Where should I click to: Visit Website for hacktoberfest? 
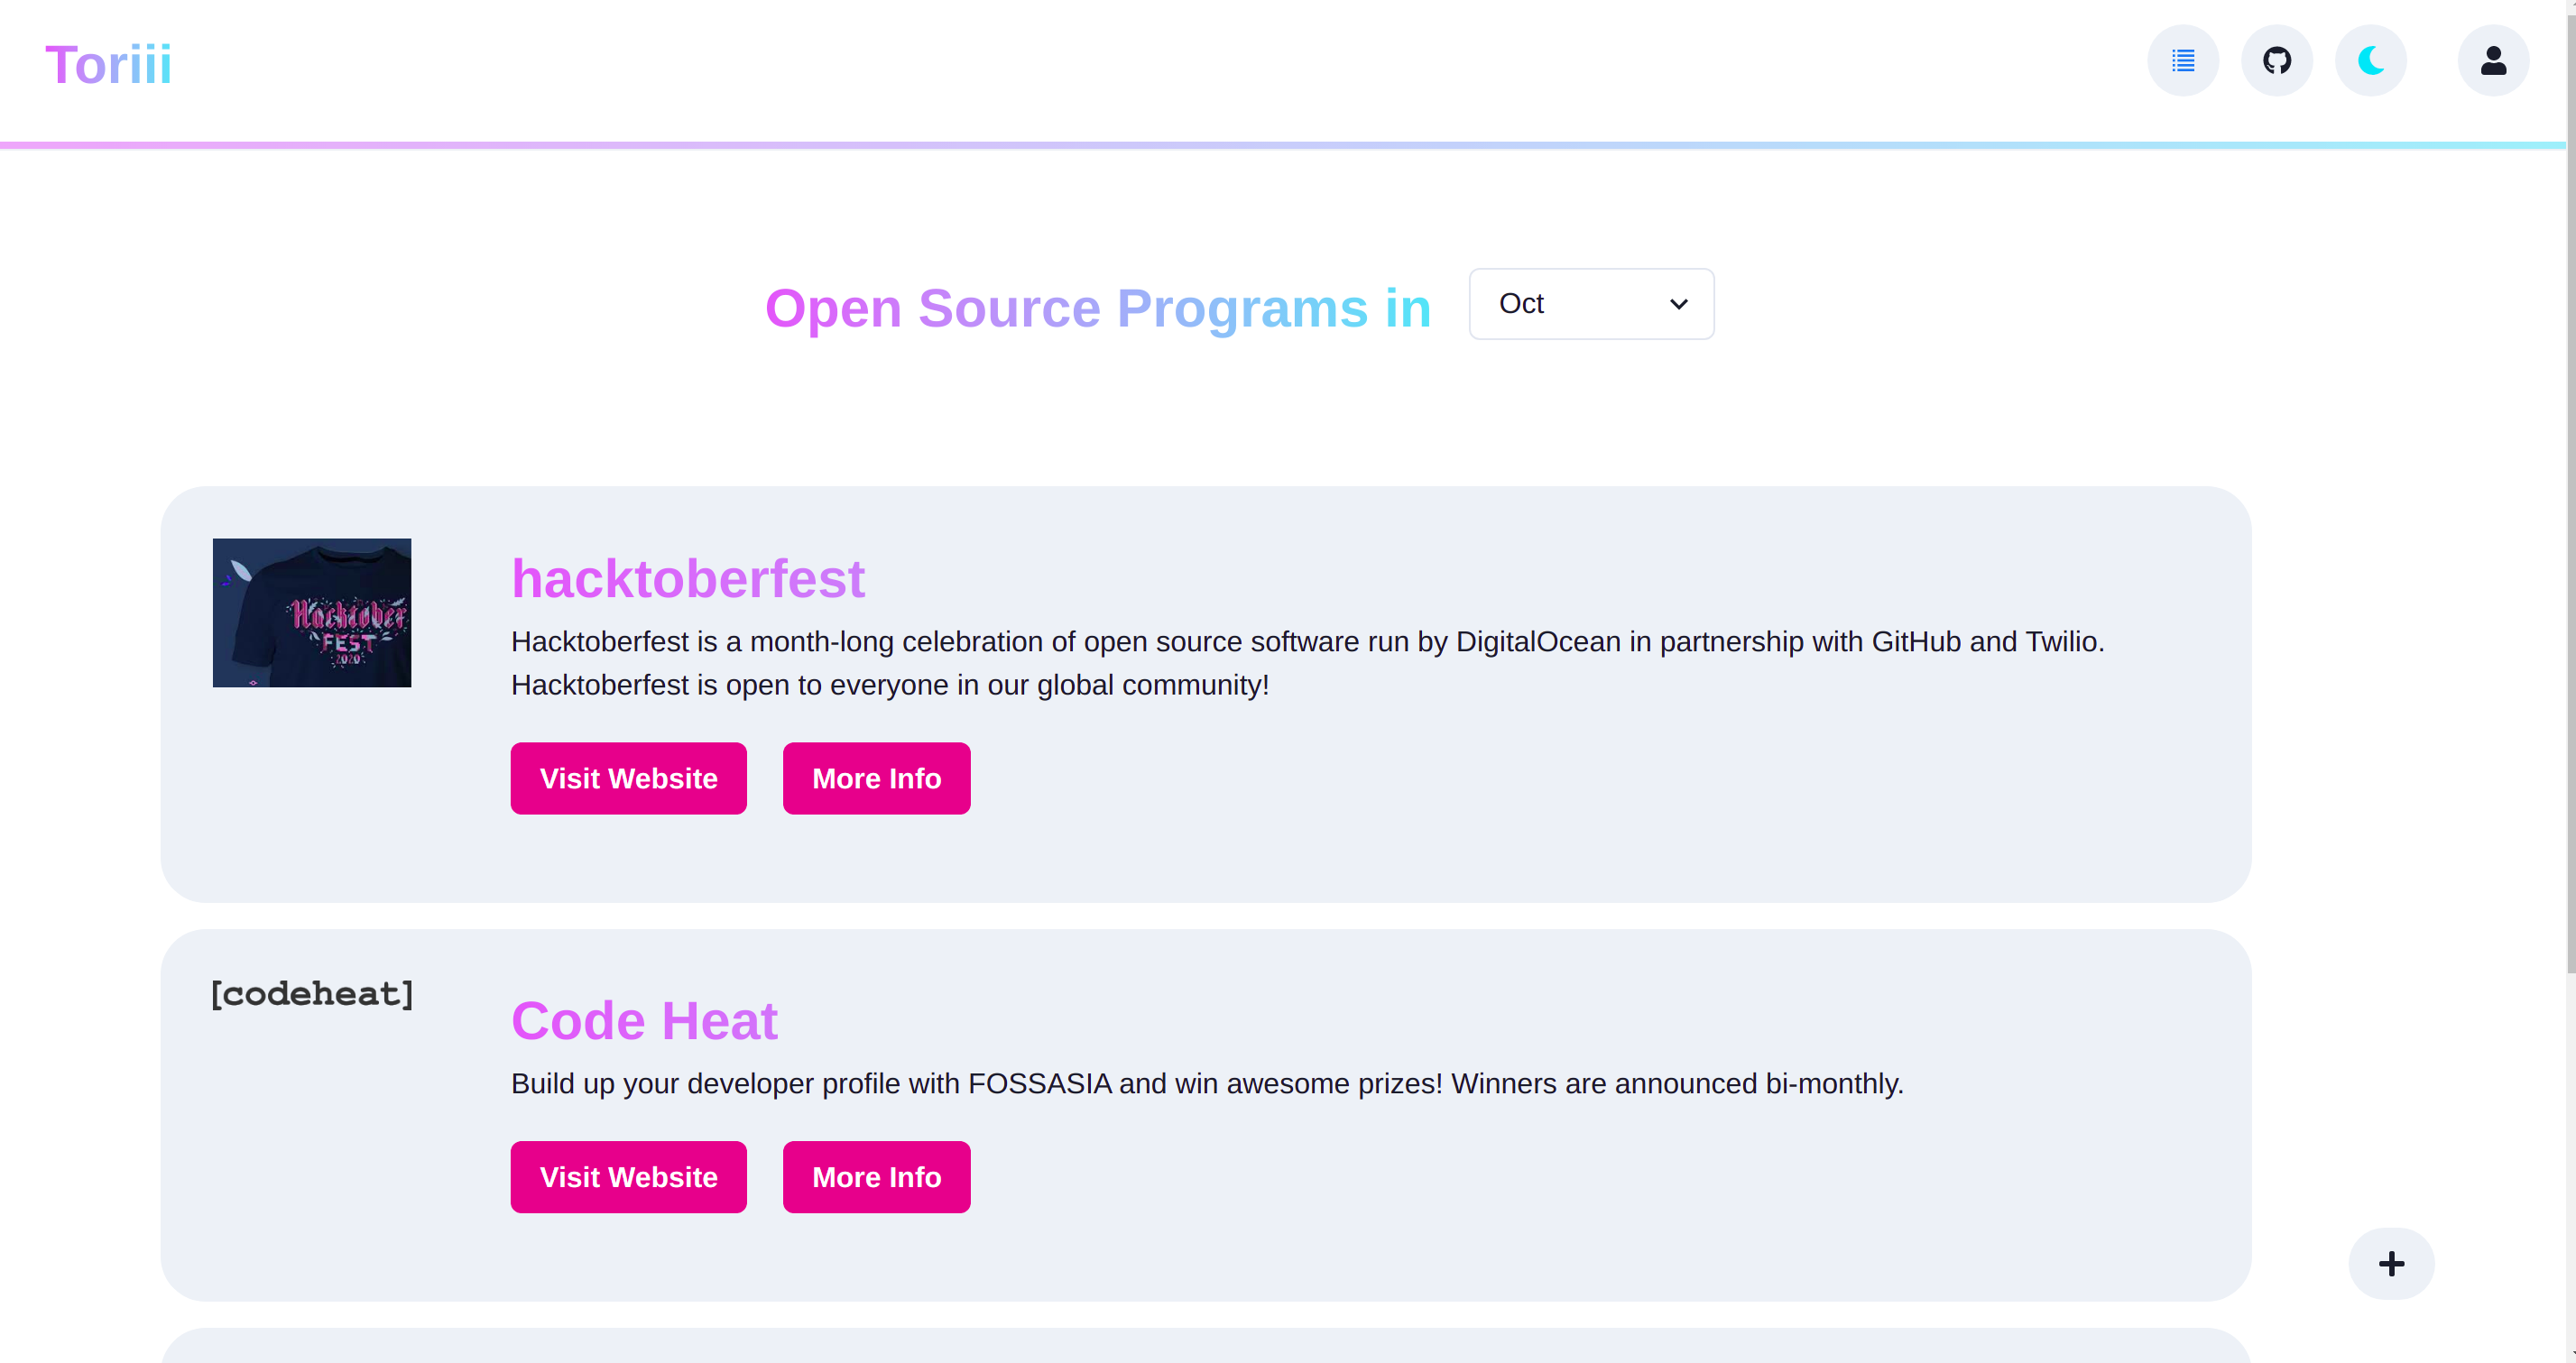pyautogui.click(x=628, y=778)
